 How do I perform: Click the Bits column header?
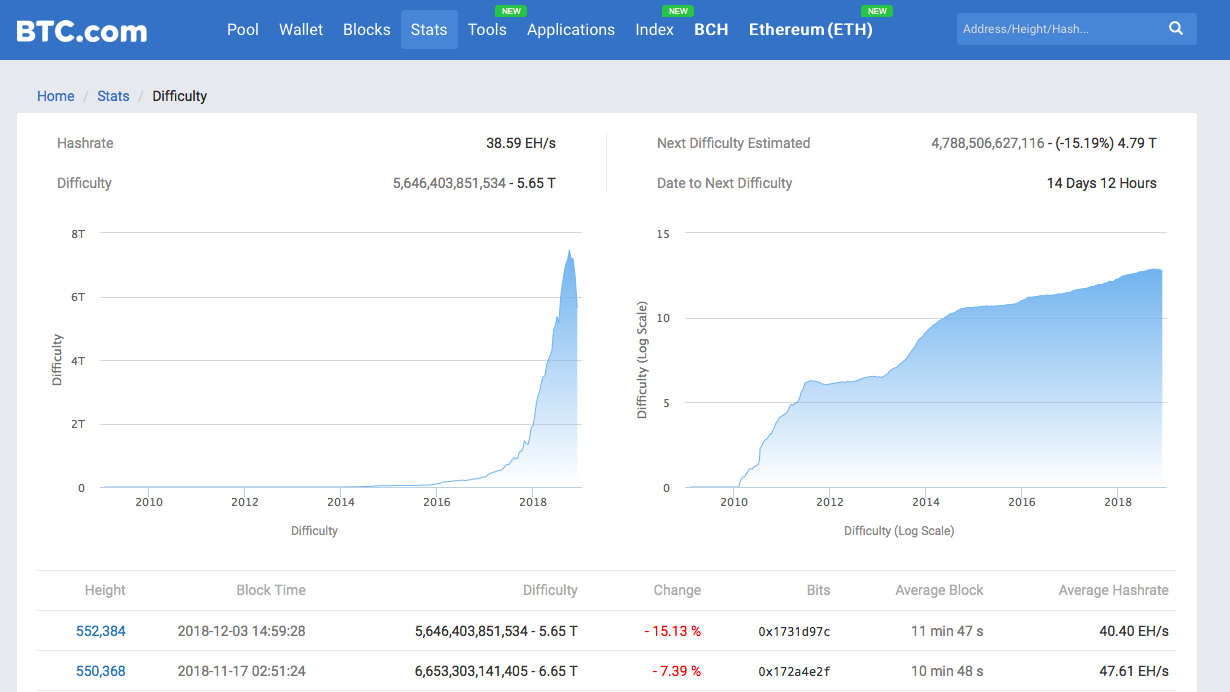pos(819,590)
